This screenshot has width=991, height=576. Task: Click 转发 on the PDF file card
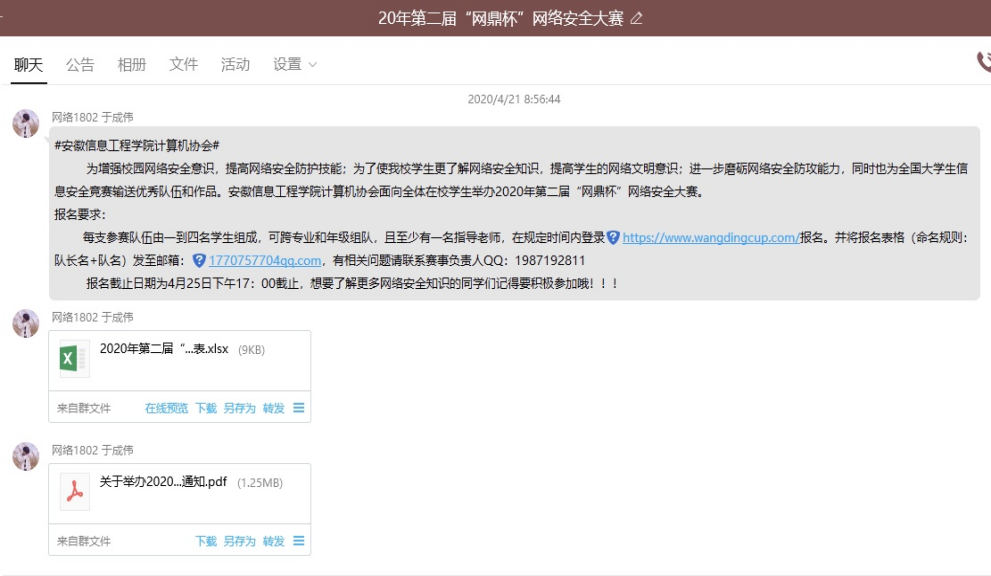[x=273, y=541]
